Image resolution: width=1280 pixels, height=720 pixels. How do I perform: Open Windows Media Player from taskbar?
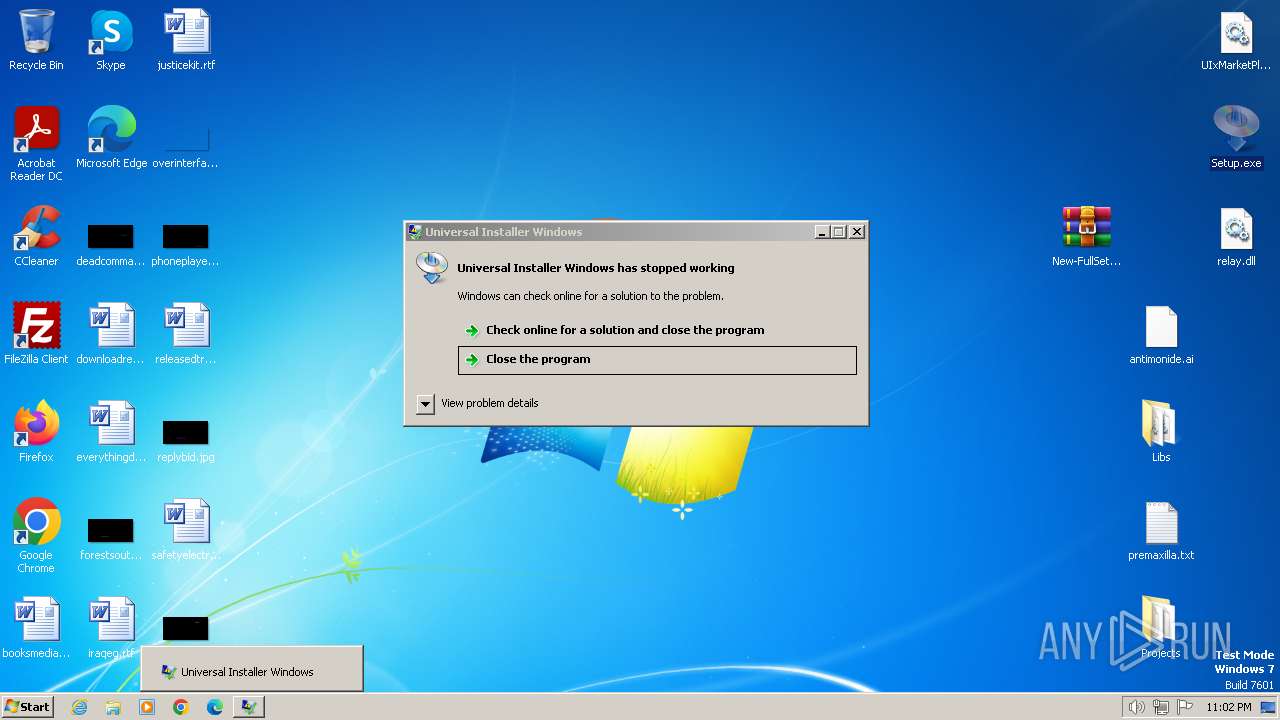[x=147, y=707]
